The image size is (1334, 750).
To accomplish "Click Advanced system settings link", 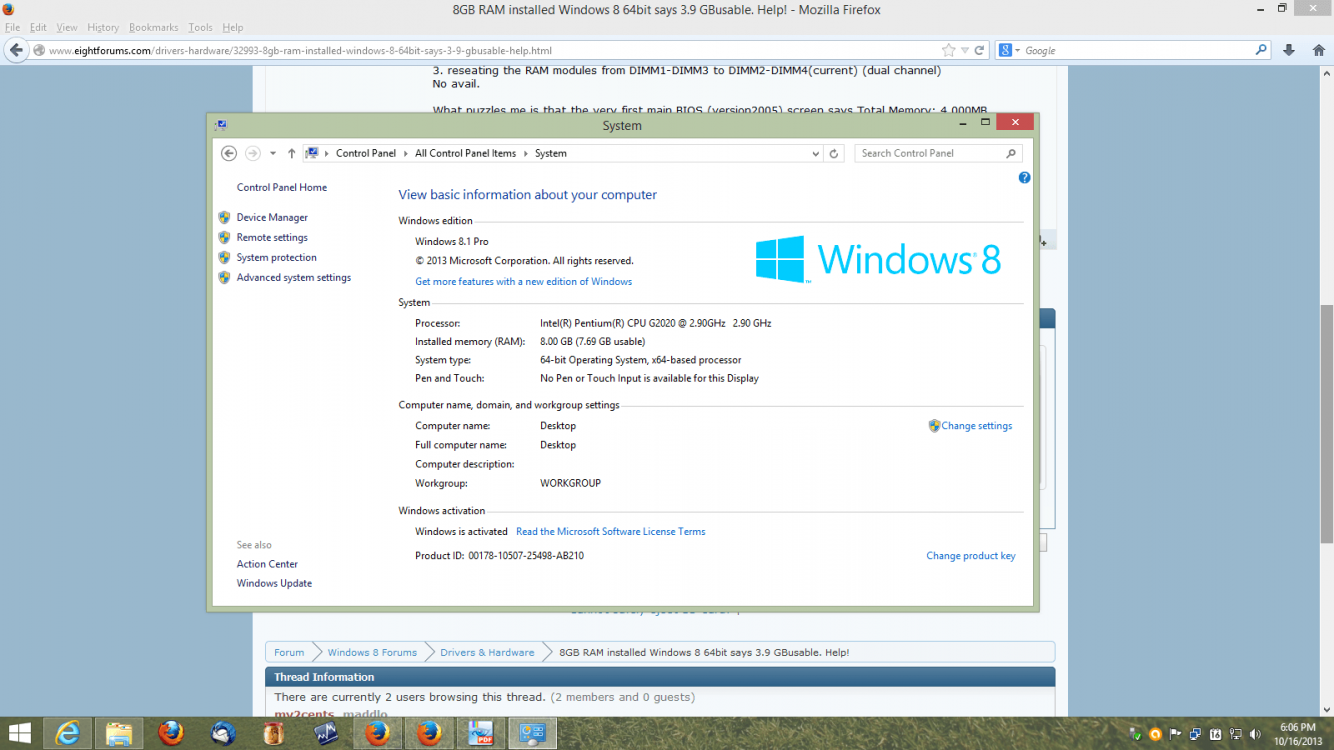I will 293,277.
